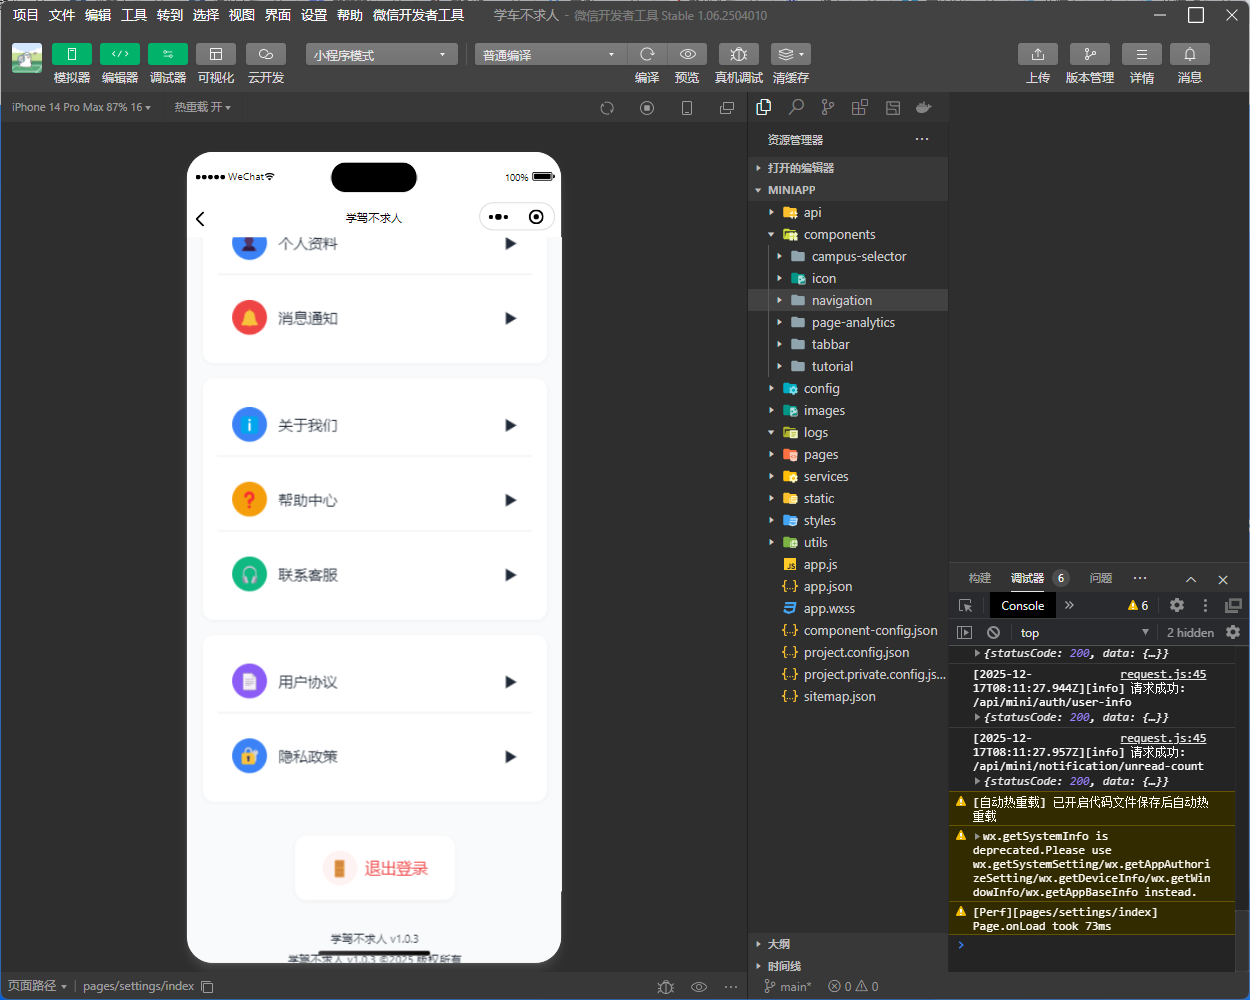
Task: Click the Compile refresh icon
Action: pyautogui.click(x=647, y=54)
